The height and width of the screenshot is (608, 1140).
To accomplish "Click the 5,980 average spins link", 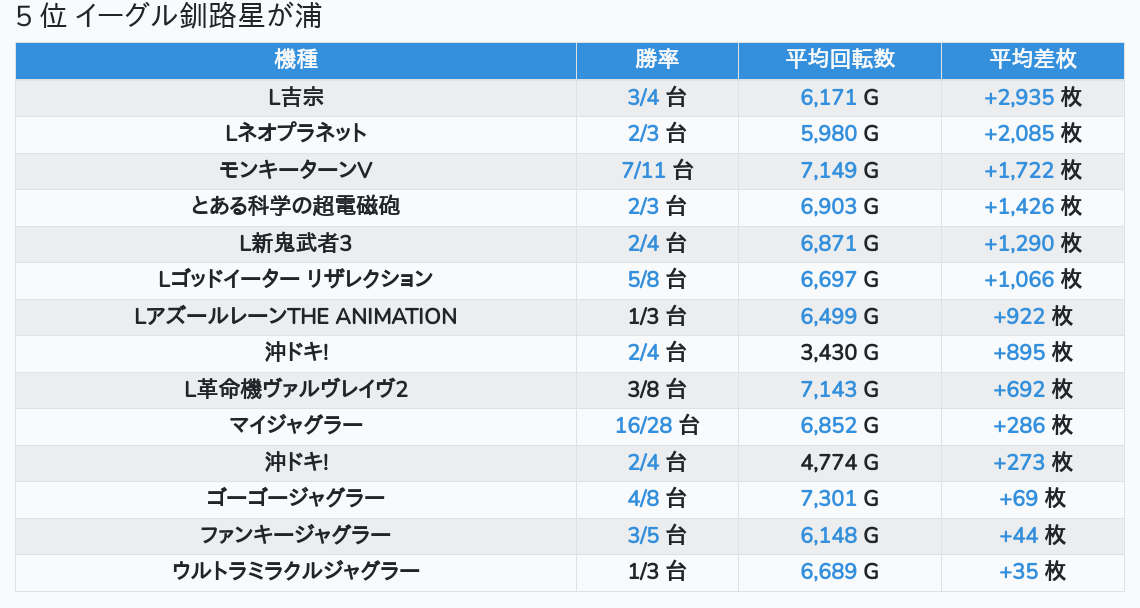I will coord(828,133).
